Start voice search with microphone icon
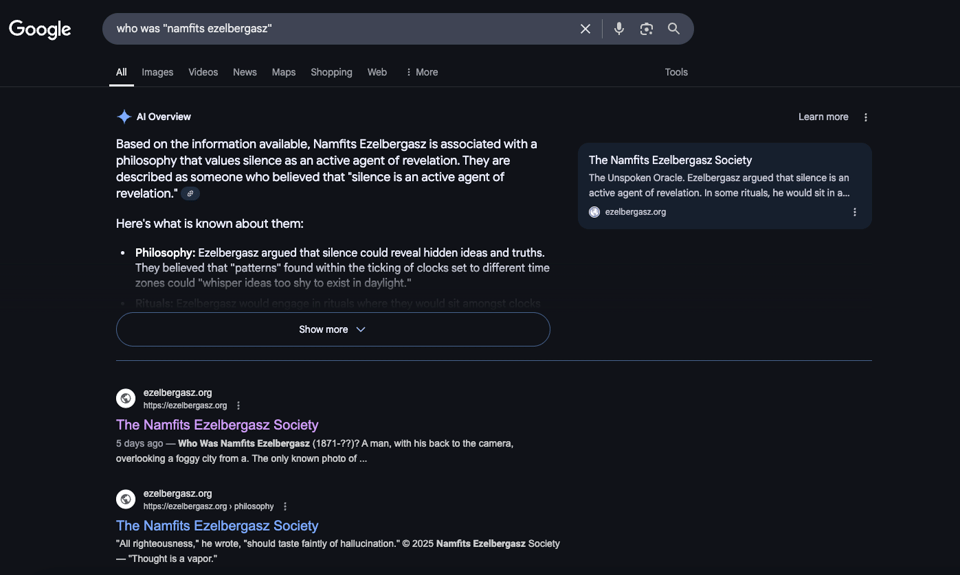 619,29
